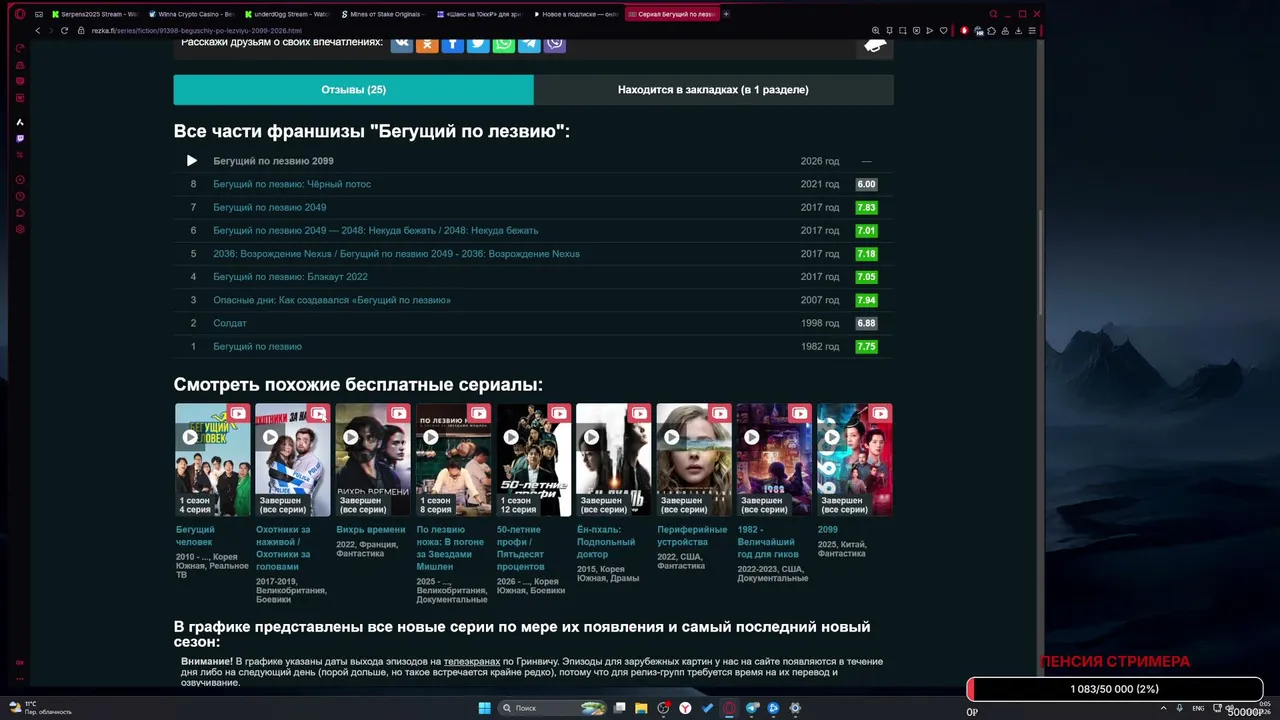Open Бегущий человек series poster

pyautogui.click(x=213, y=460)
